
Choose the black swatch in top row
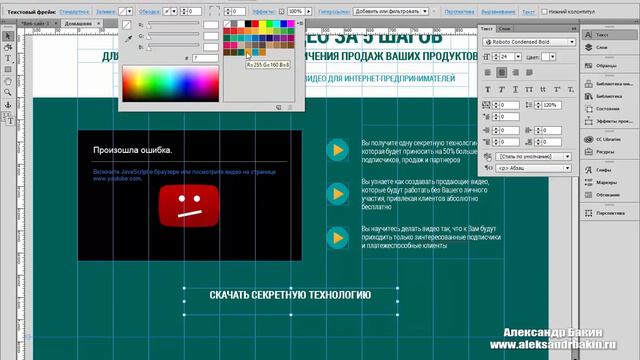(x=248, y=24)
